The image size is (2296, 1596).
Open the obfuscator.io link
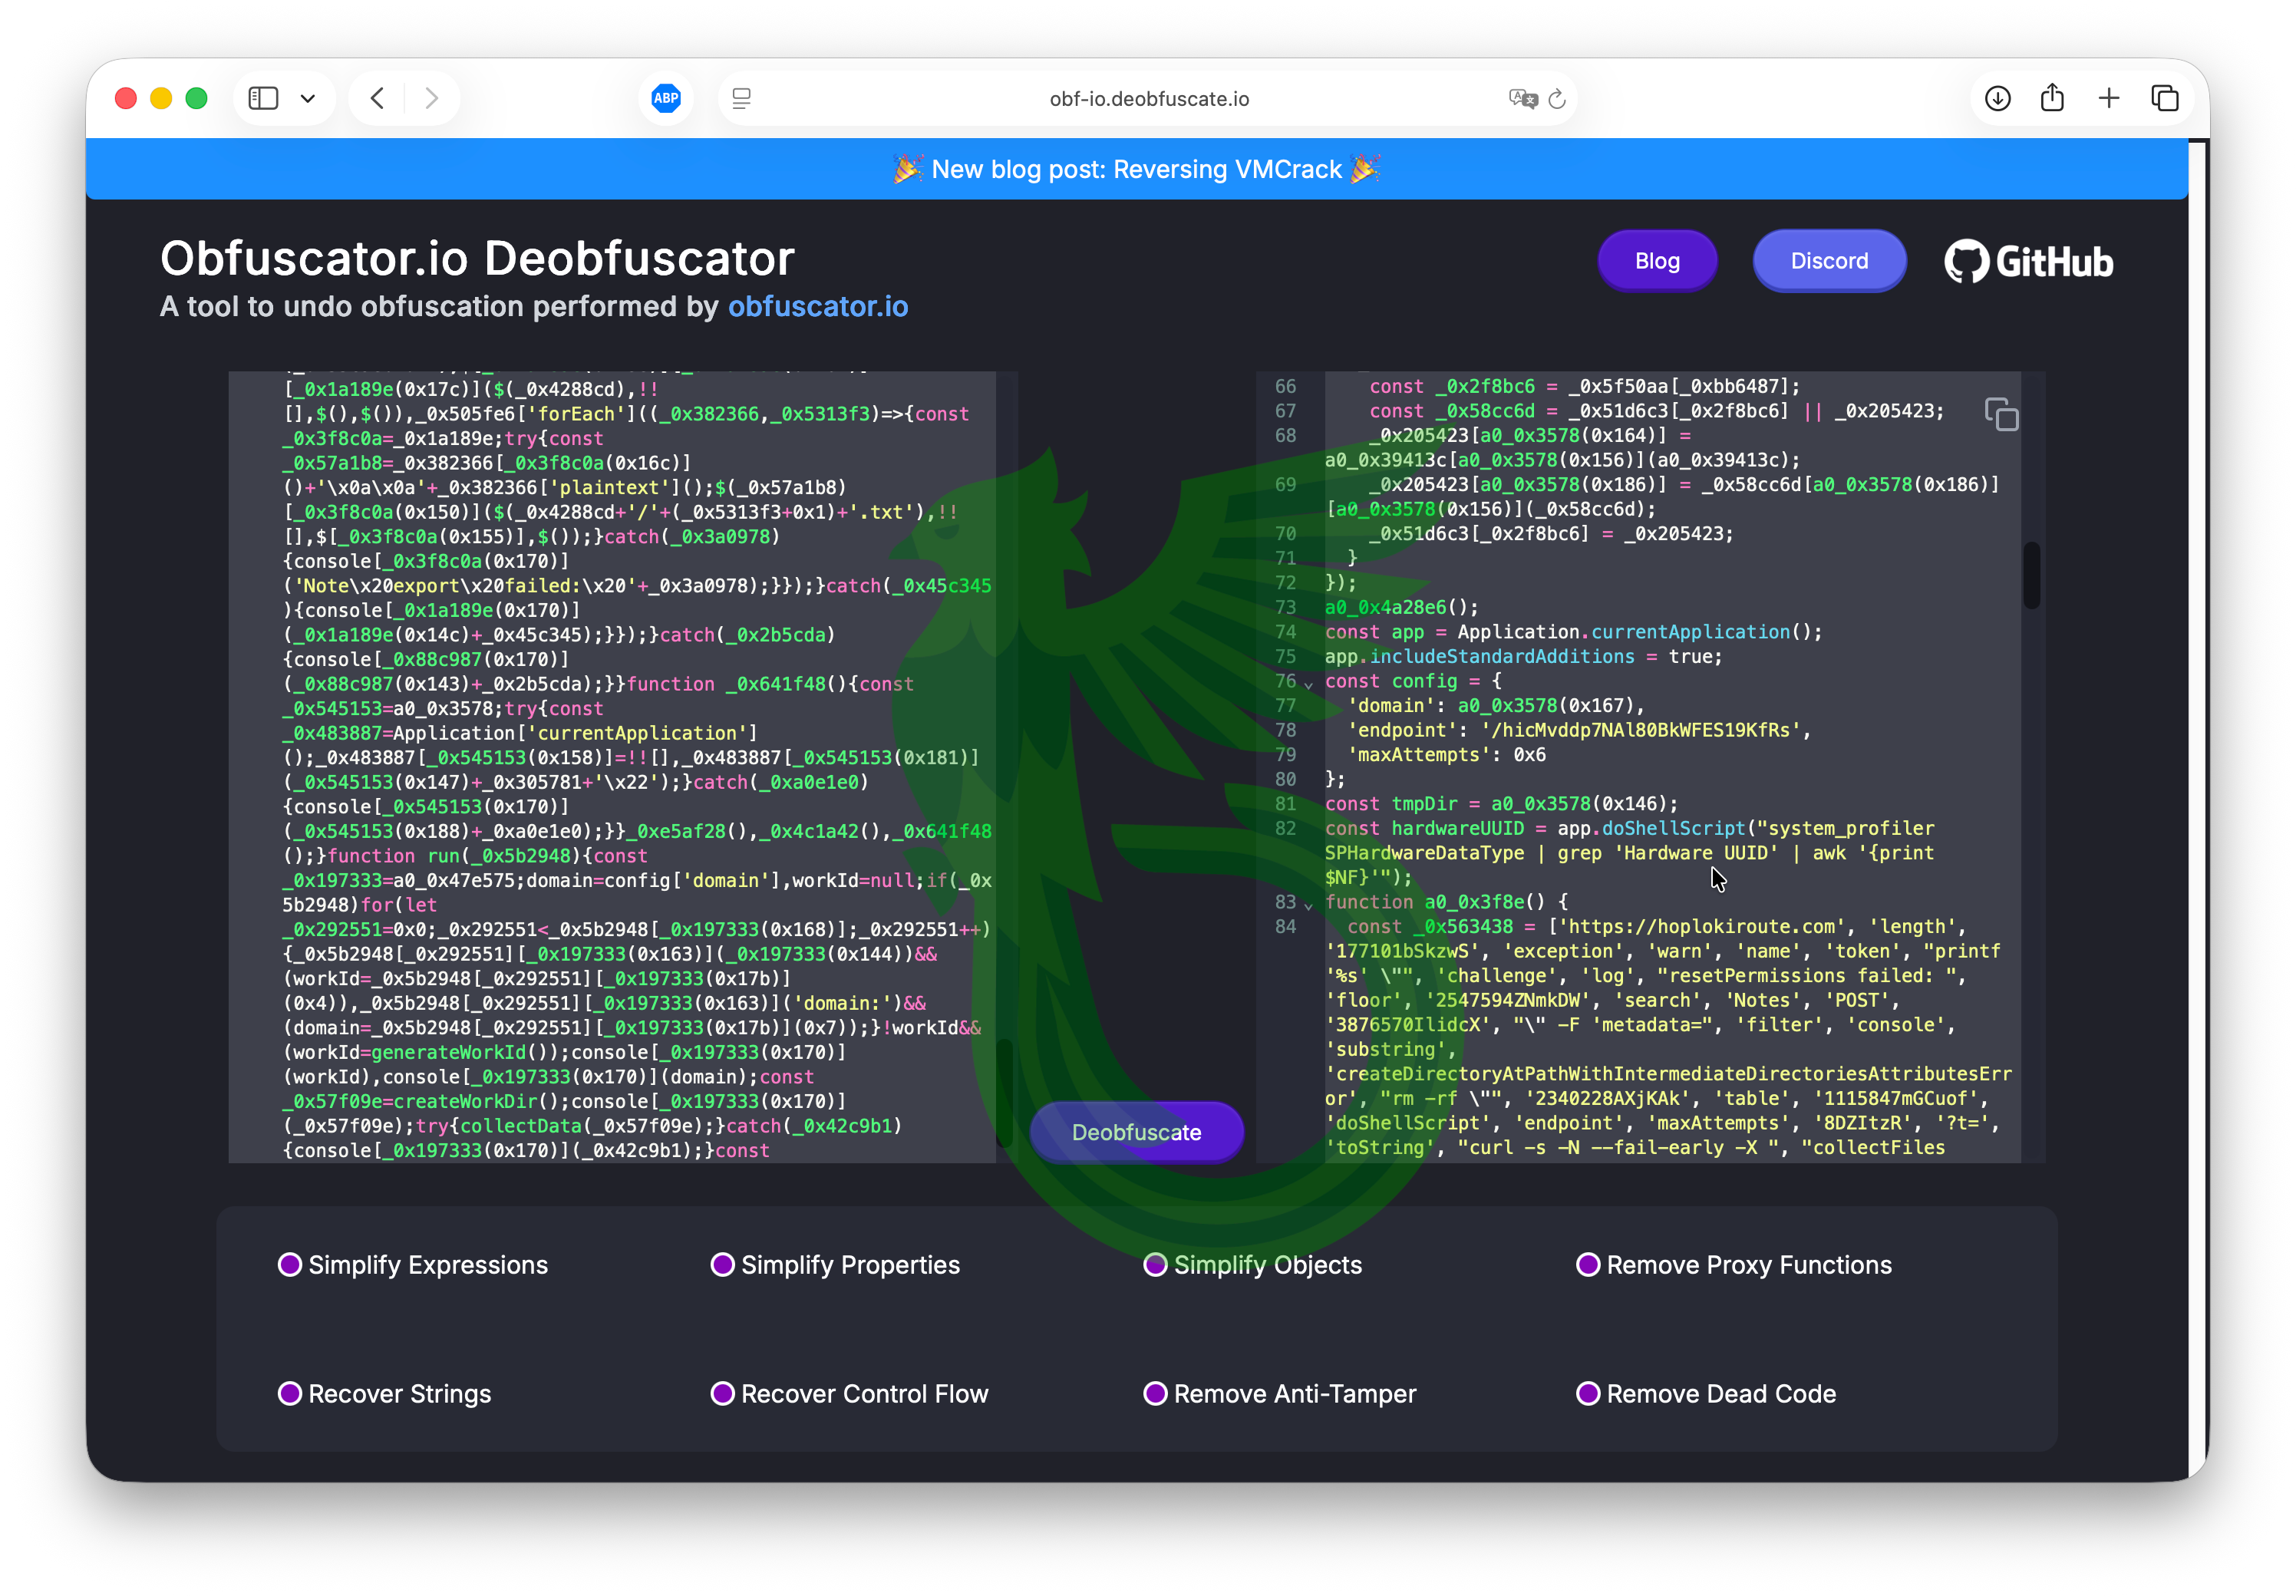[817, 306]
